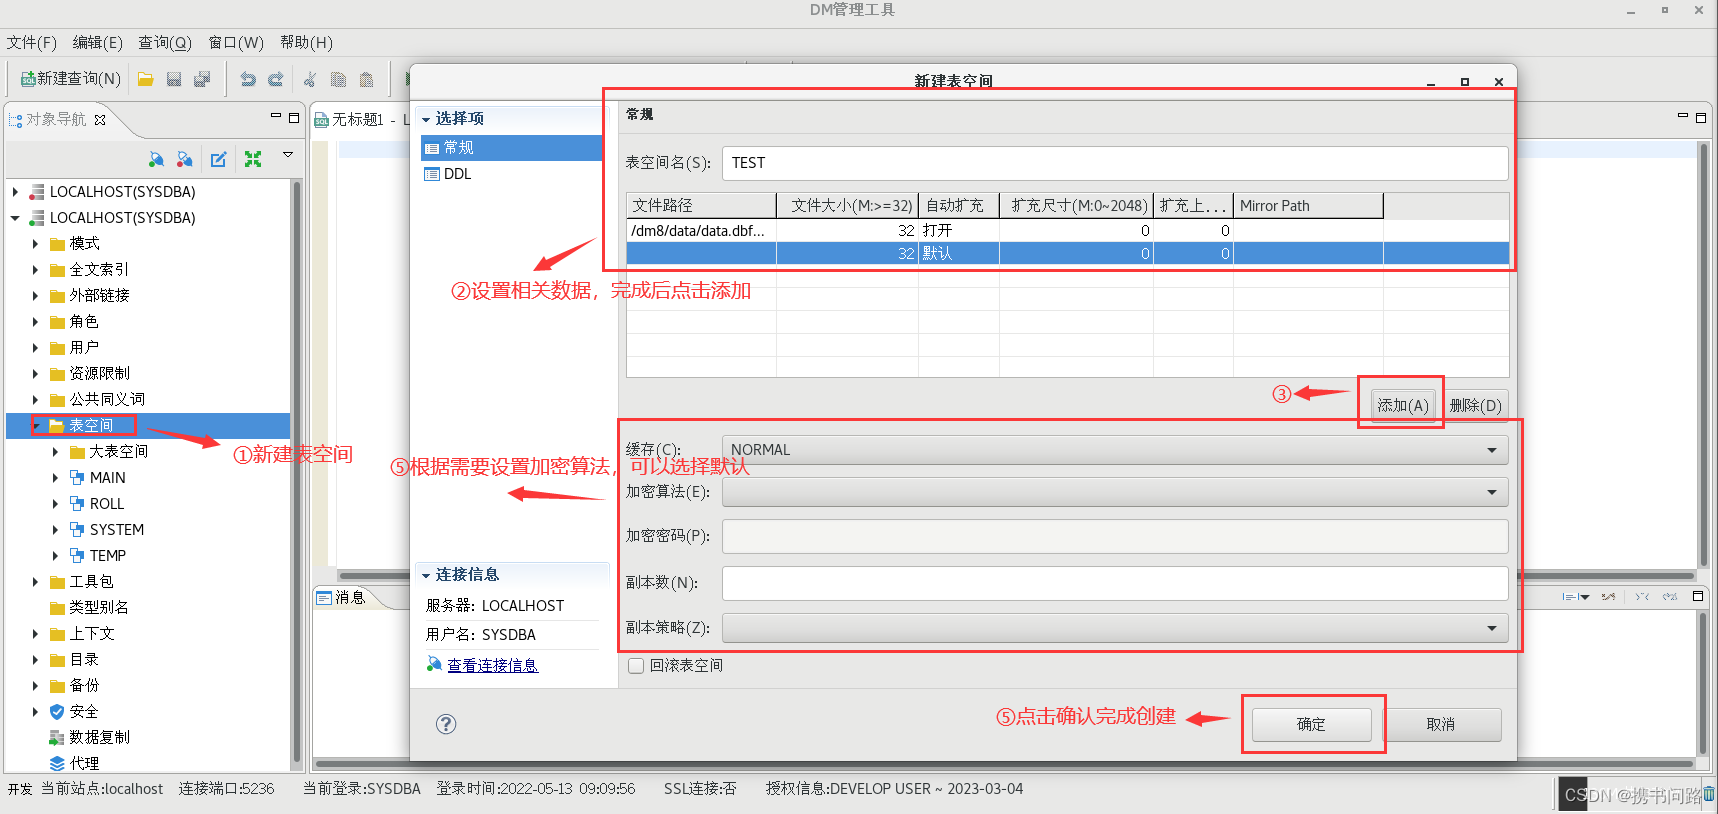Click the New Query (新建查询) toolbar button
The height and width of the screenshot is (814, 1718).
click(x=70, y=79)
